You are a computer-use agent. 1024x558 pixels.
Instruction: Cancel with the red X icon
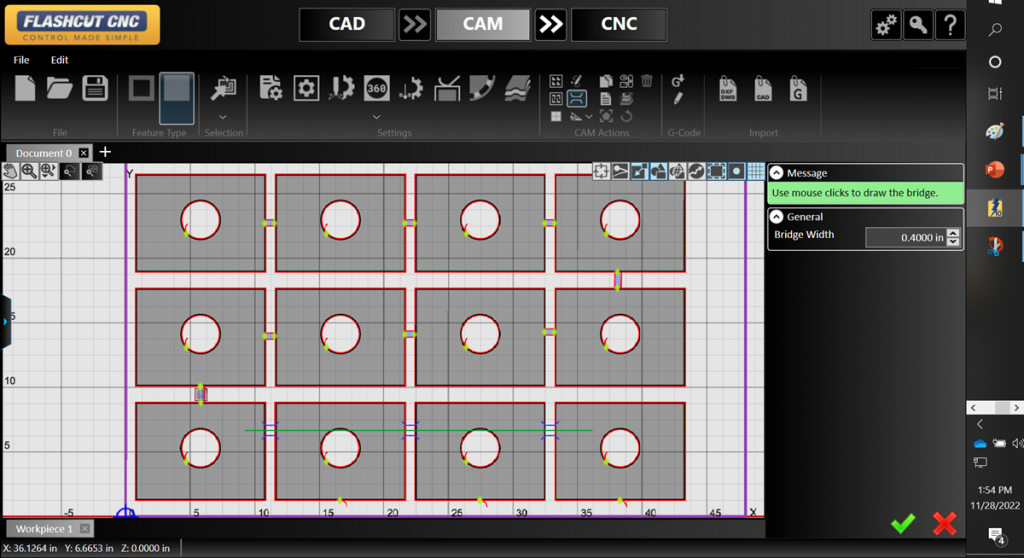[944, 522]
